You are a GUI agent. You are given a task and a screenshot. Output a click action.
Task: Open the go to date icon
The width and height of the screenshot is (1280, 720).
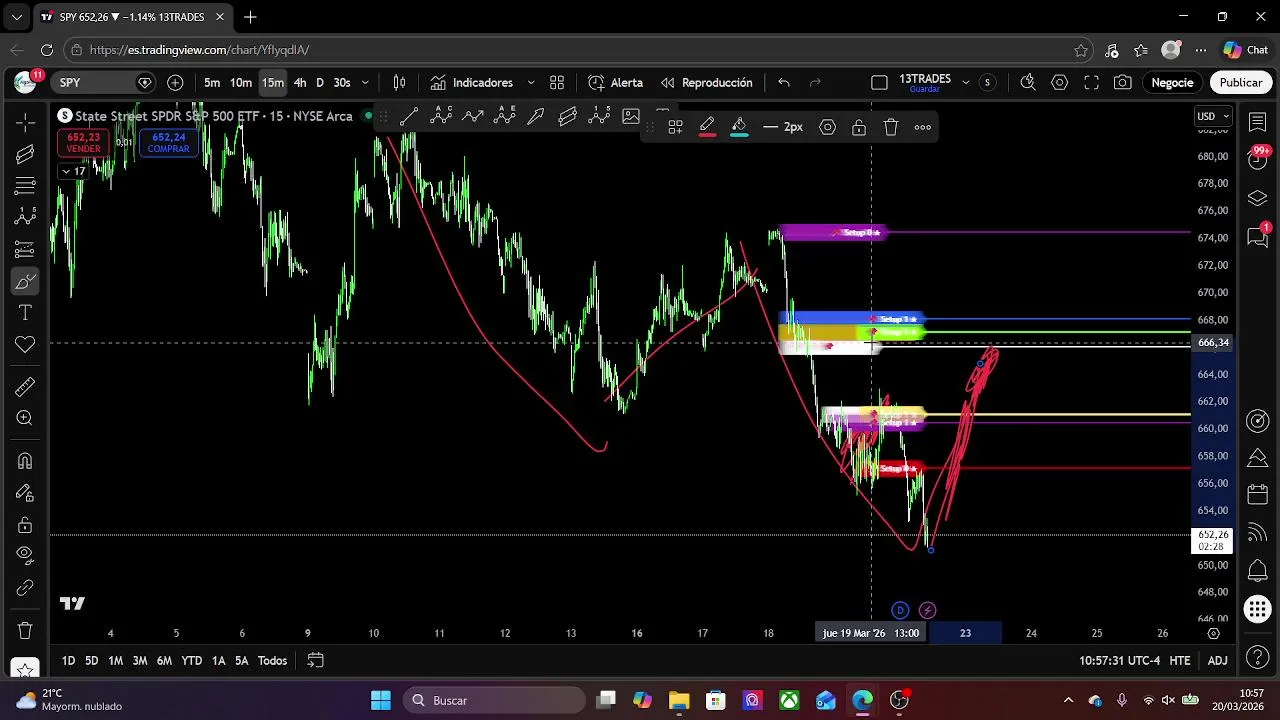point(315,661)
